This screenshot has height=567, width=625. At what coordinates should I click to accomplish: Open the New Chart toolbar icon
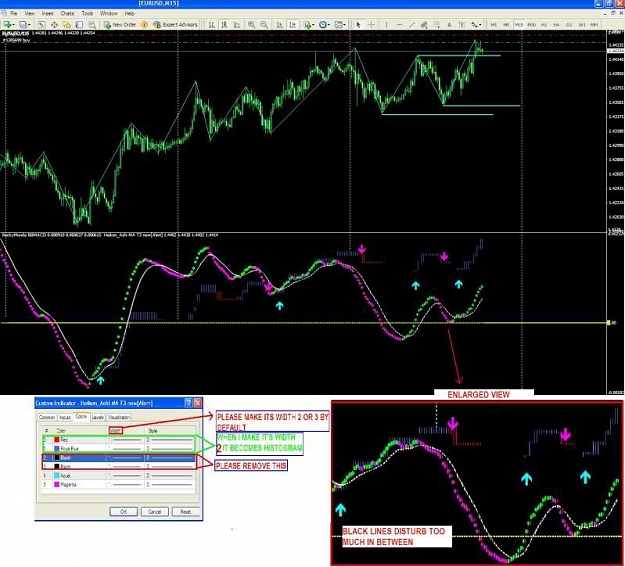point(8,25)
